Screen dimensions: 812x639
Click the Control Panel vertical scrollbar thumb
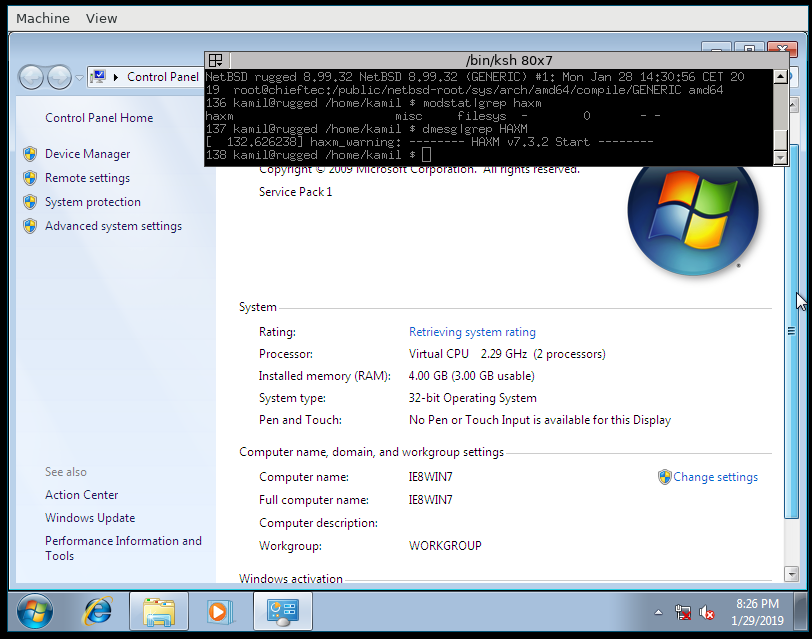pos(791,331)
